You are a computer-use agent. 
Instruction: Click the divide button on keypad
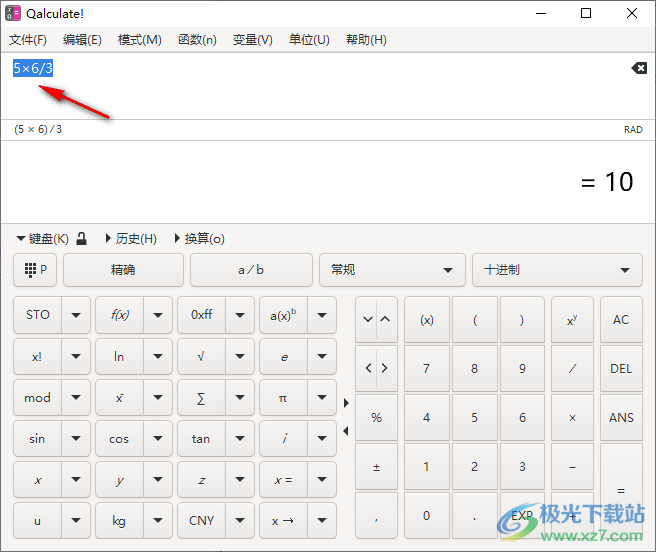pos(572,369)
